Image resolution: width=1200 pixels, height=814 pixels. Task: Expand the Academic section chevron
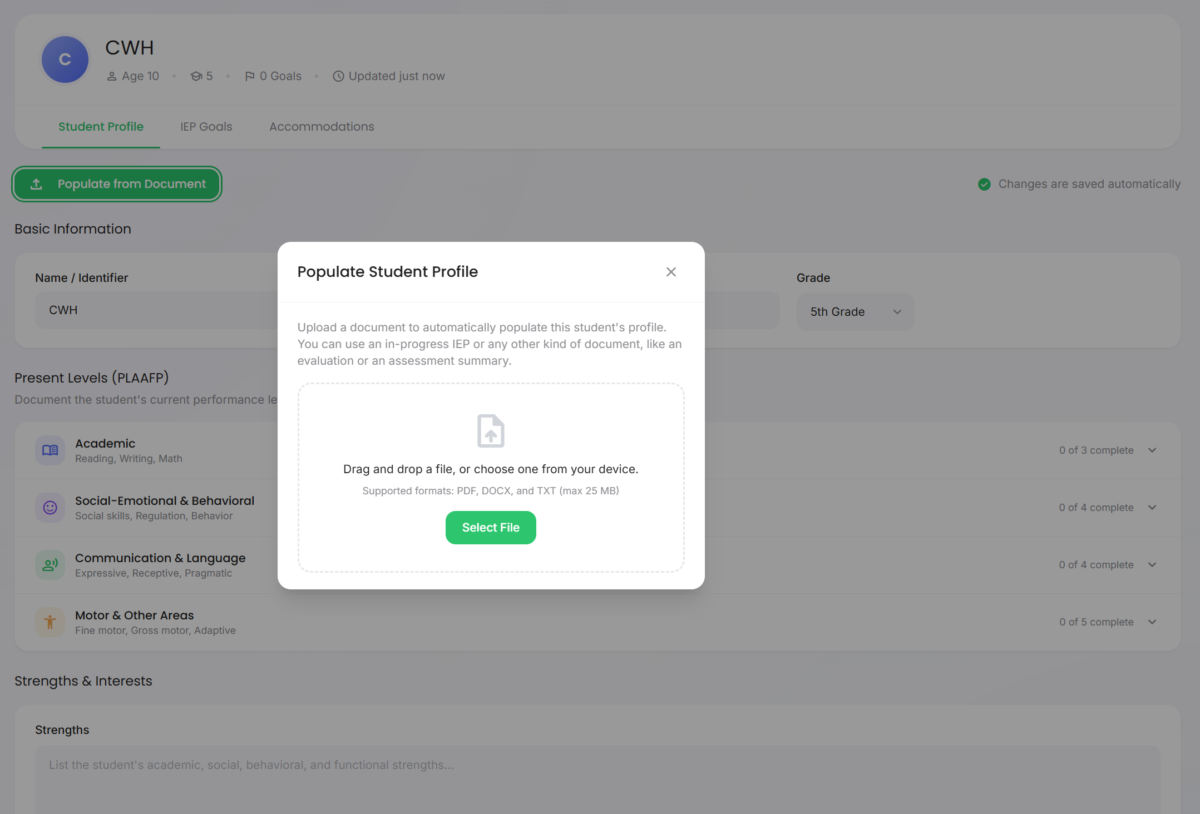click(1152, 451)
